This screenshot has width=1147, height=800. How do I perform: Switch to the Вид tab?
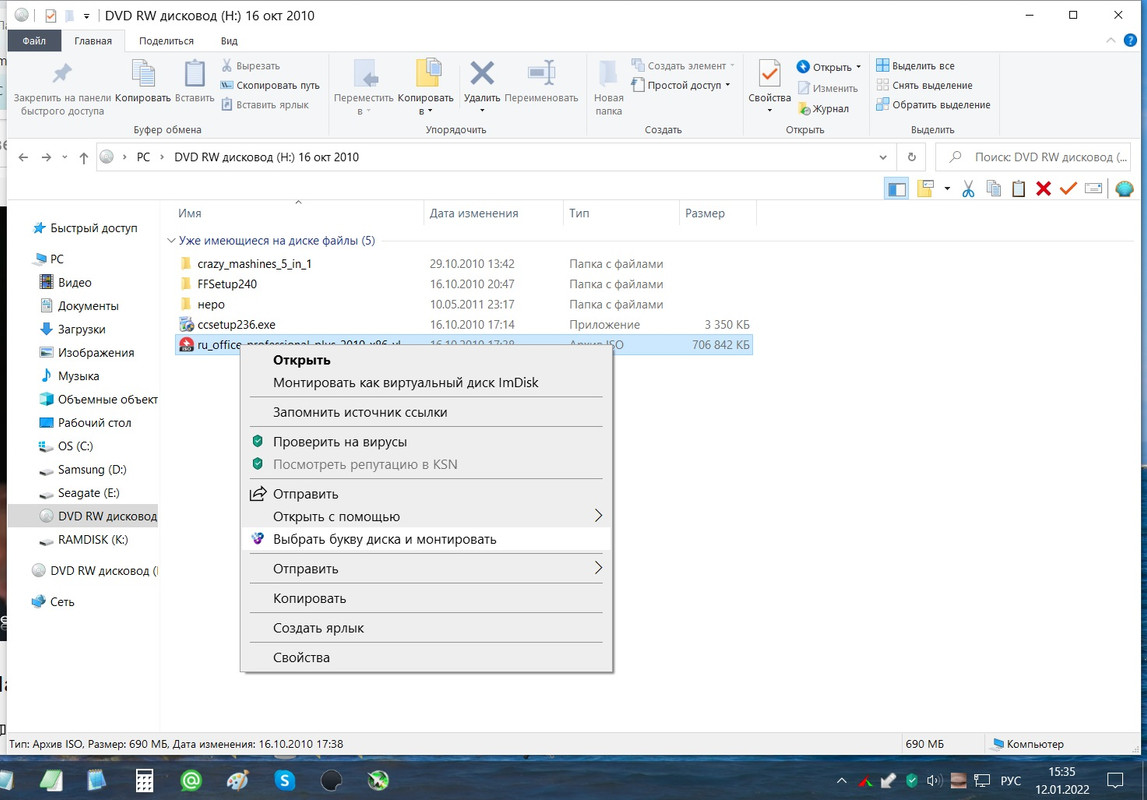(229, 41)
